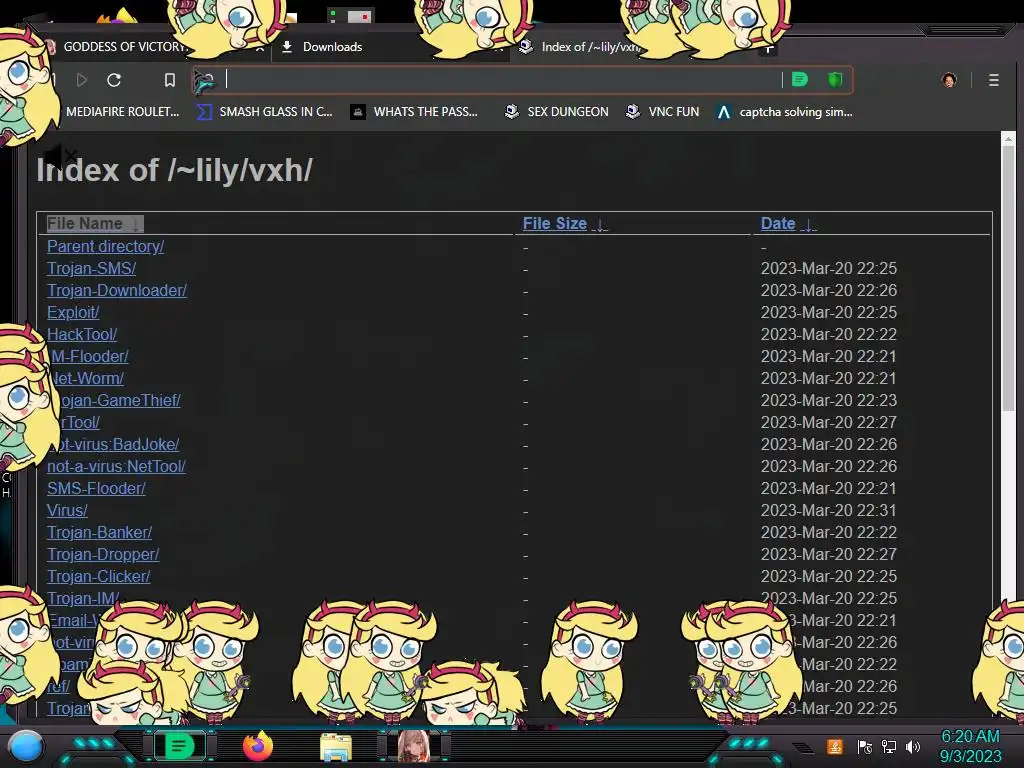Screen dimensions: 1024x768
Task: Open File Explorer from the taskbar
Action: click(x=336, y=747)
